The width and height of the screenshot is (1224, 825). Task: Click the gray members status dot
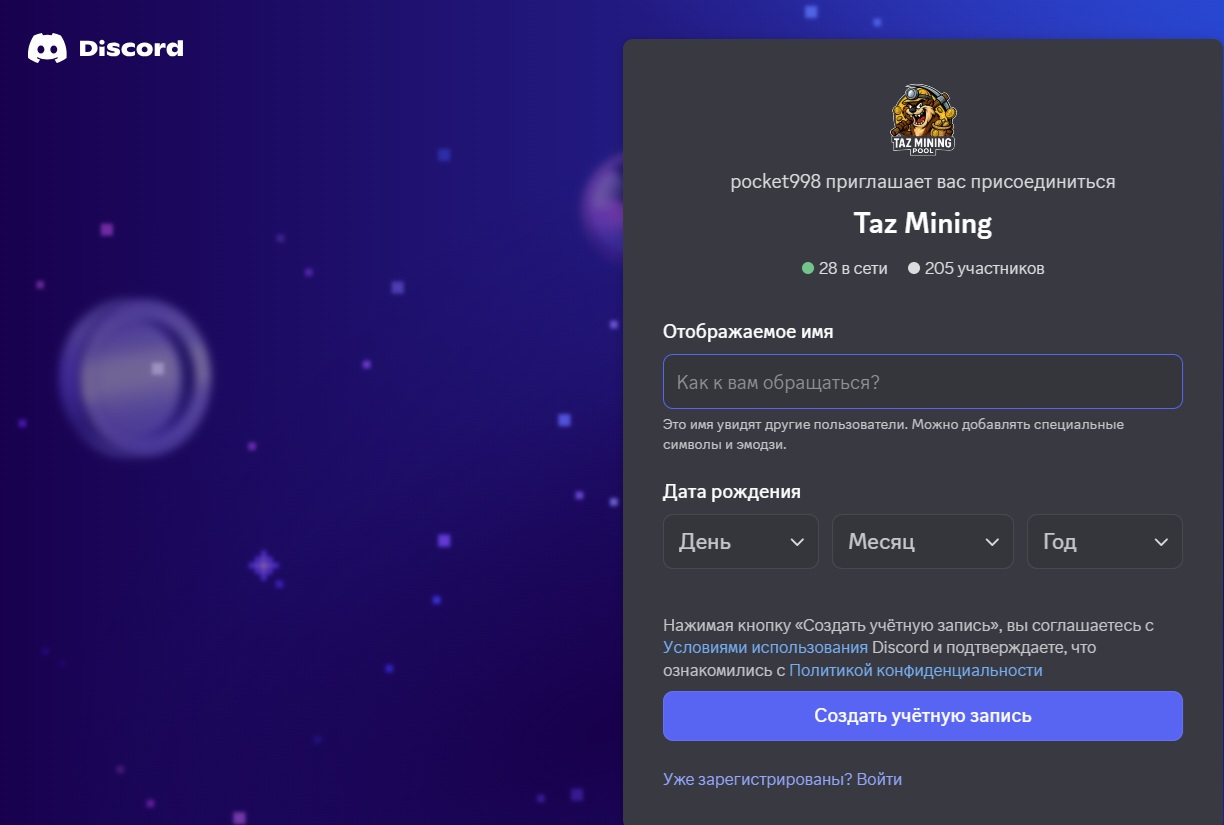pos(914,269)
